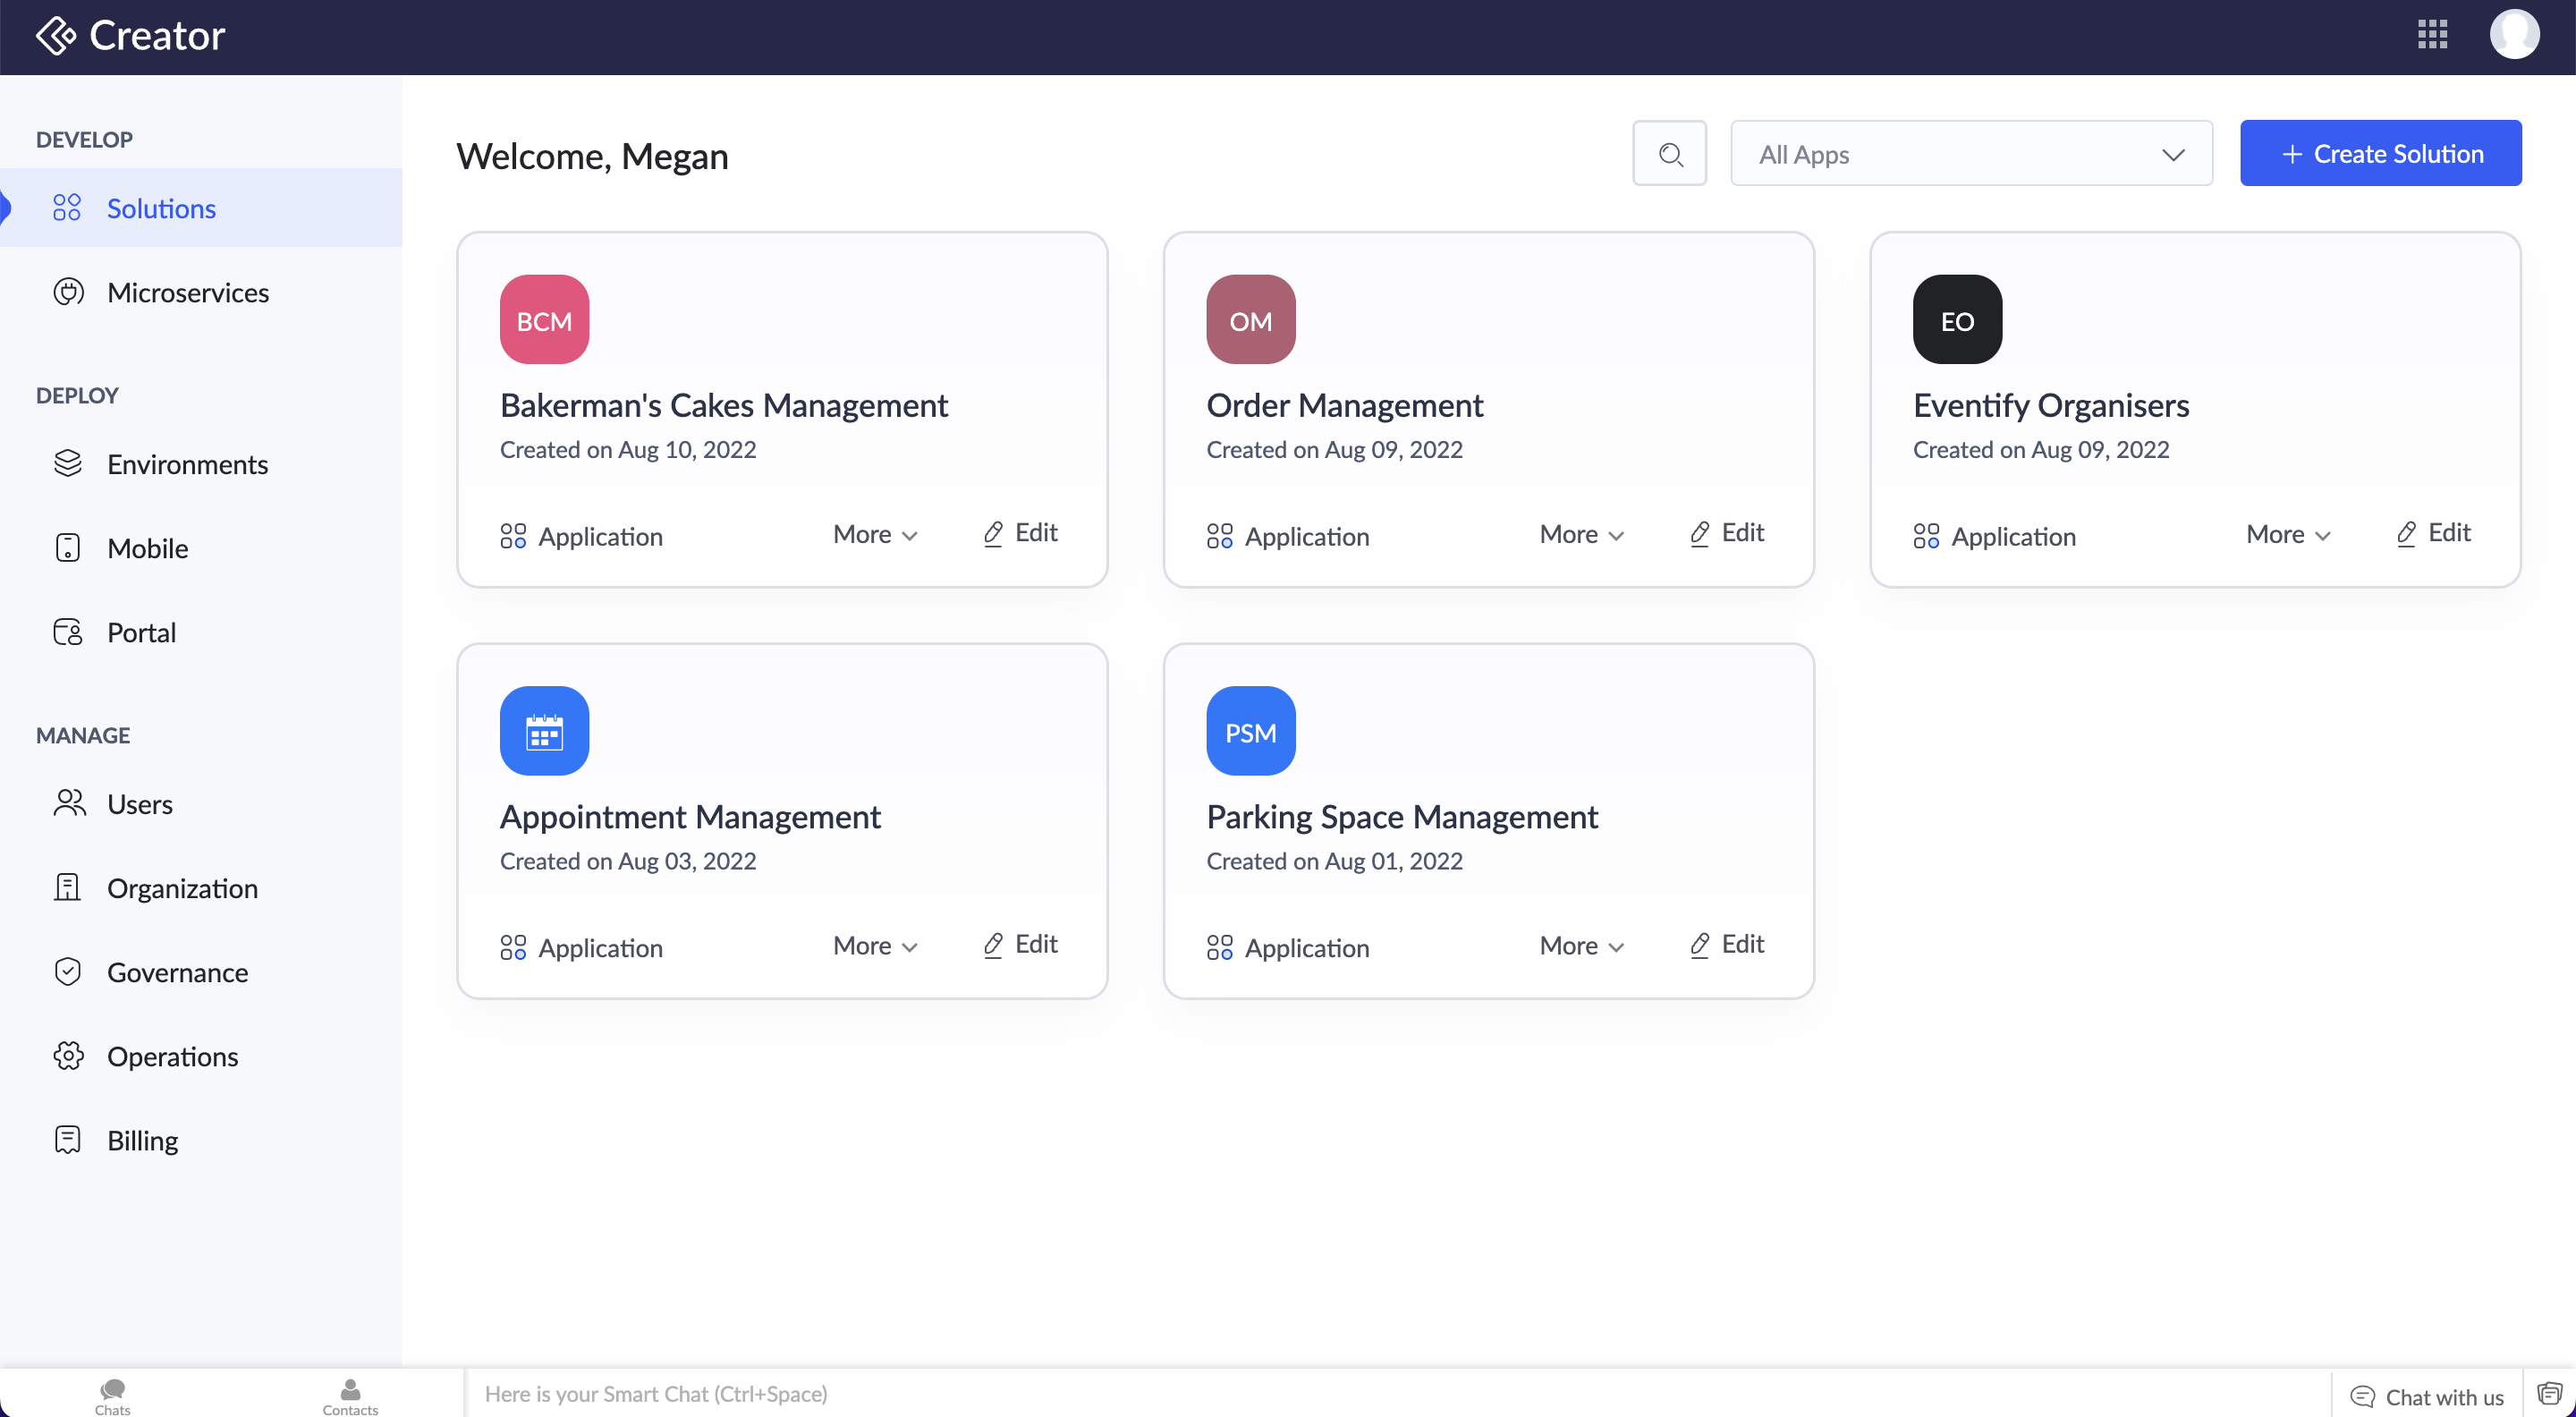Open the Portal menu item

point(201,632)
